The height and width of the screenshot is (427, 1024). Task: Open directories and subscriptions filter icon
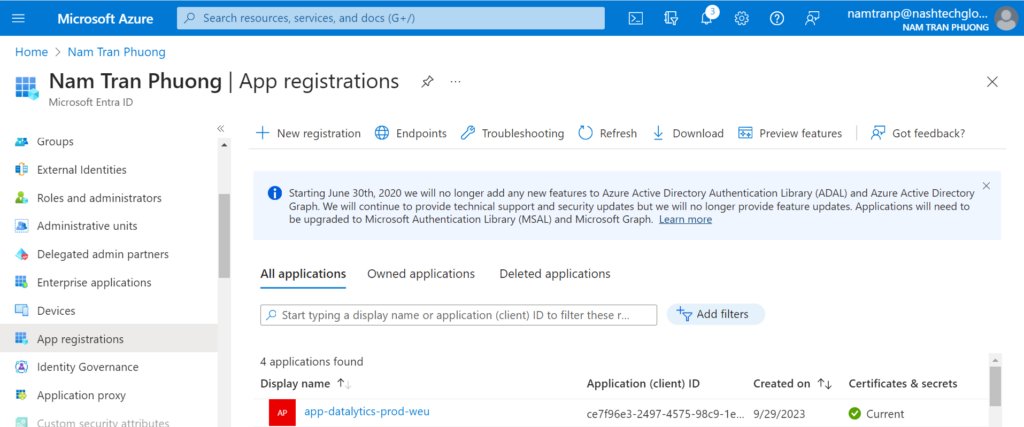tap(670, 18)
